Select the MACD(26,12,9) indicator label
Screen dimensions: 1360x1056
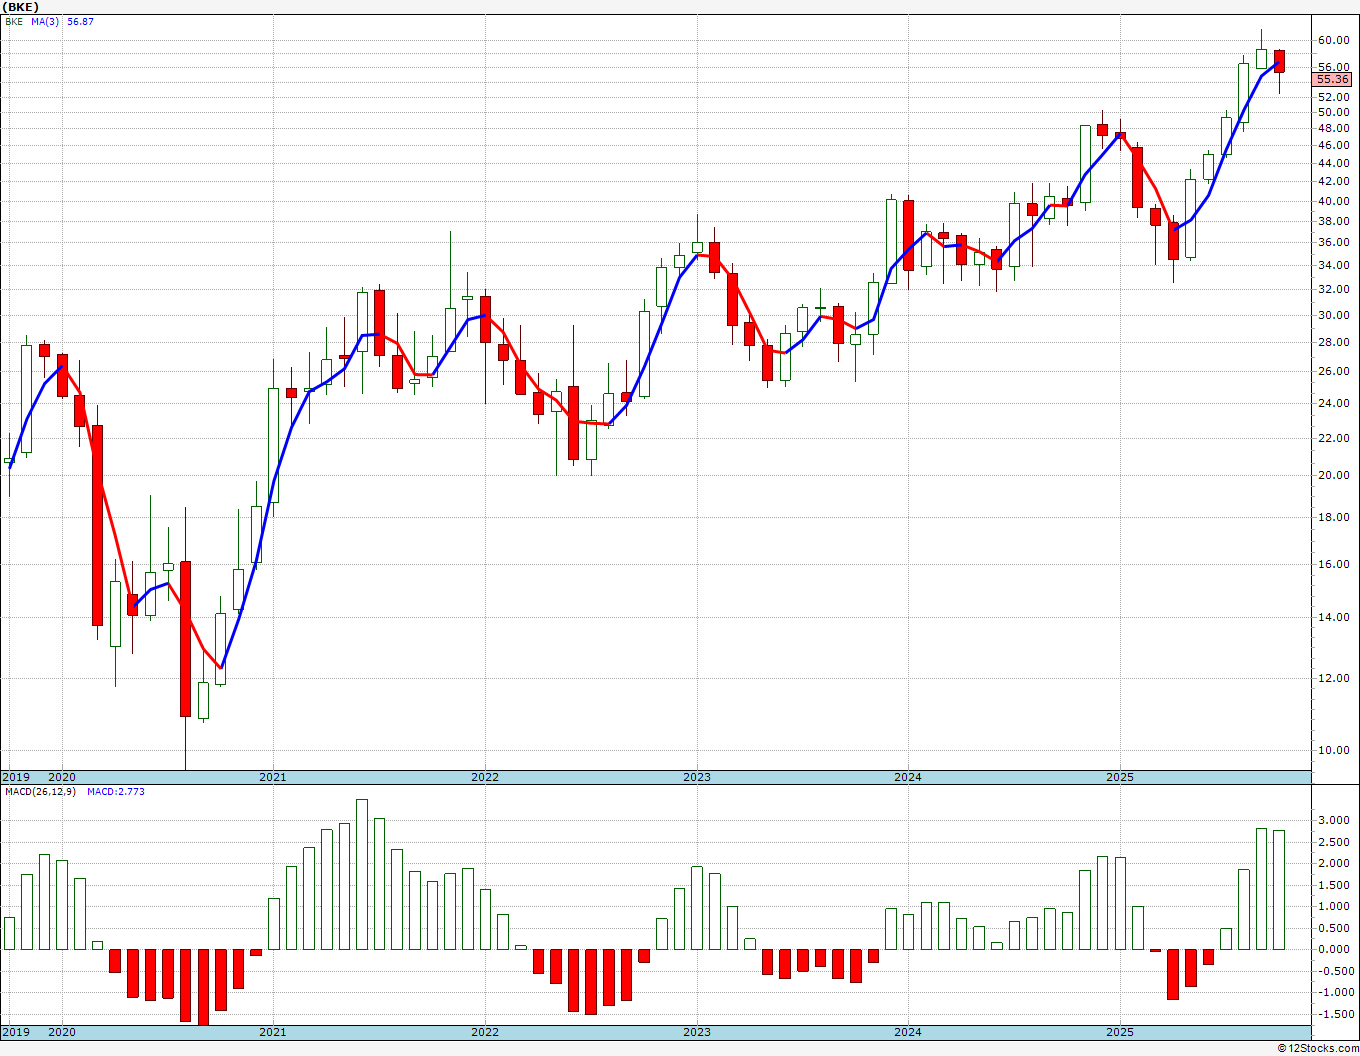pos(40,791)
